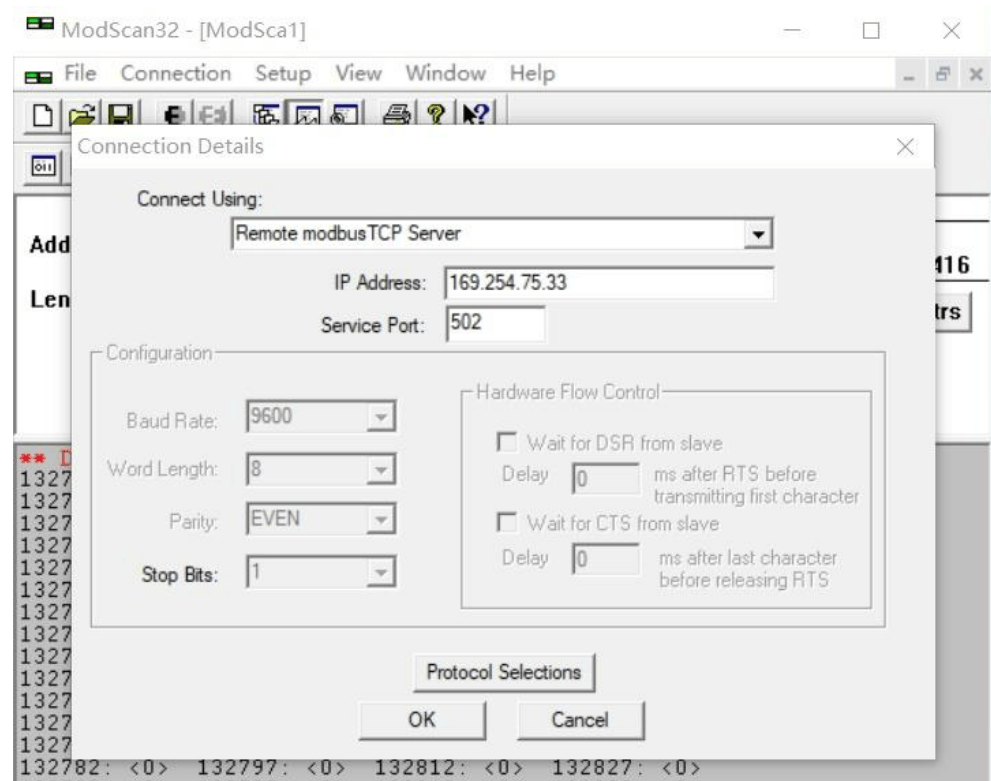This screenshot has height=781, width=991.
Task: Close the Connection Details dialog with X
Action: 905,147
